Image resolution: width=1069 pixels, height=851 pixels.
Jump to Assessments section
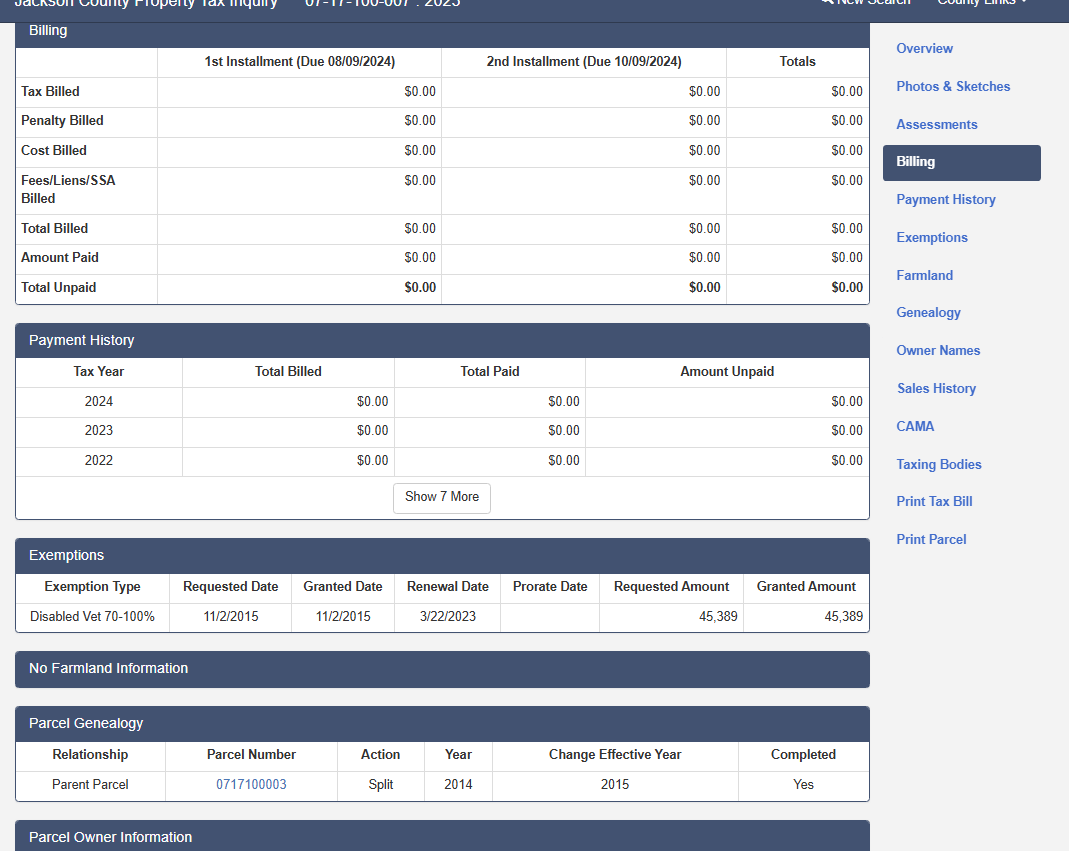[x=936, y=125]
